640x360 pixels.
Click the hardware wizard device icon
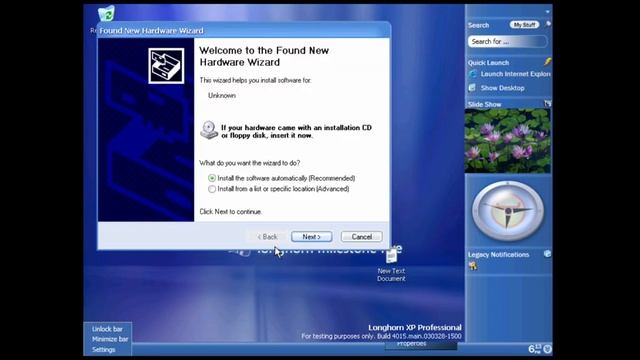click(x=166, y=66)
